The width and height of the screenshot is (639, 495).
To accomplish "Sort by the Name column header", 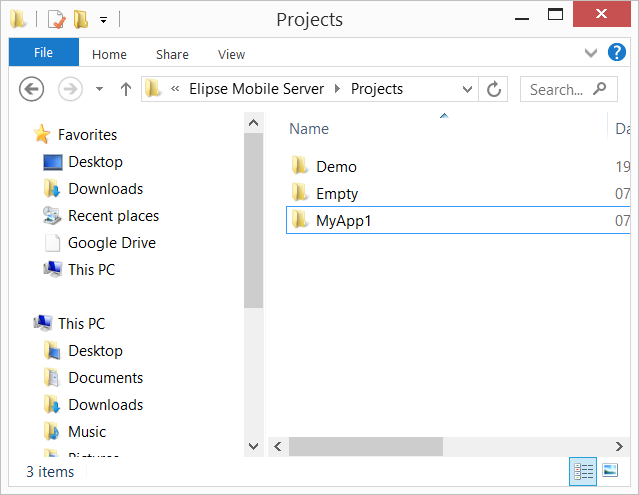I will click(309, 129).
